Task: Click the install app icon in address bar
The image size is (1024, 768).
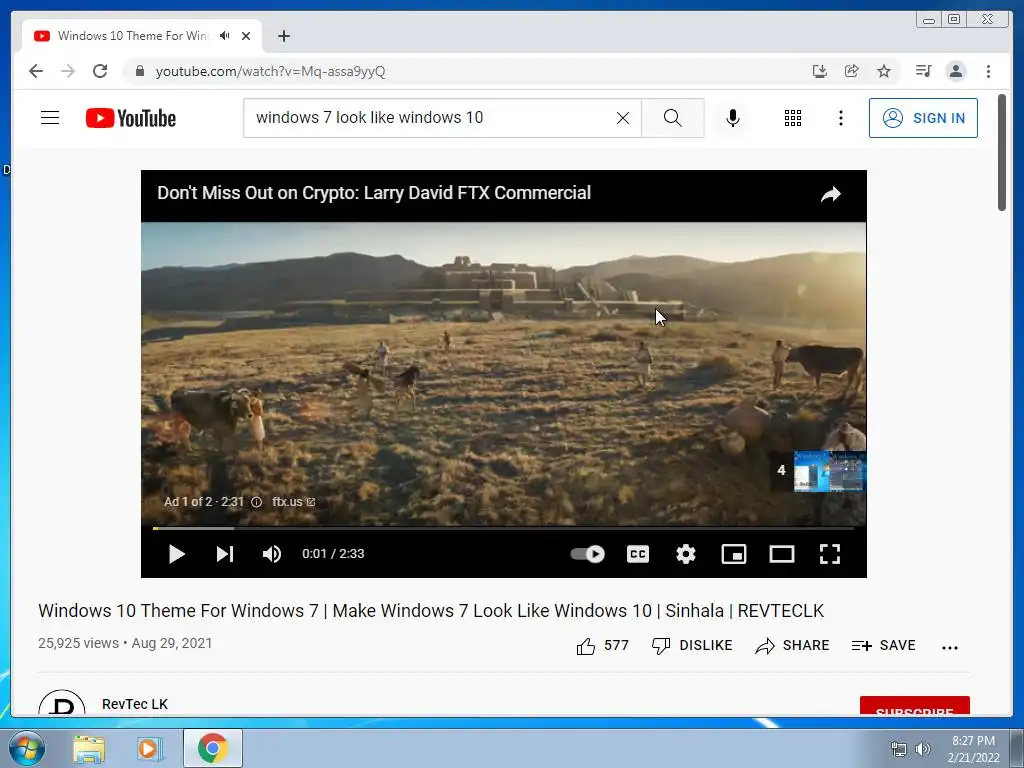Action: [820, 71]
